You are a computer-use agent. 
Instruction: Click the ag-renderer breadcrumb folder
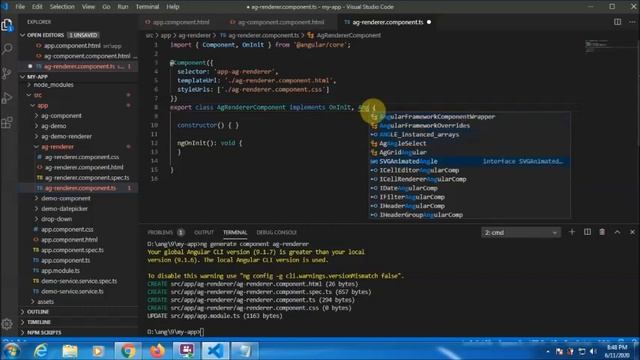coord(194,36)
